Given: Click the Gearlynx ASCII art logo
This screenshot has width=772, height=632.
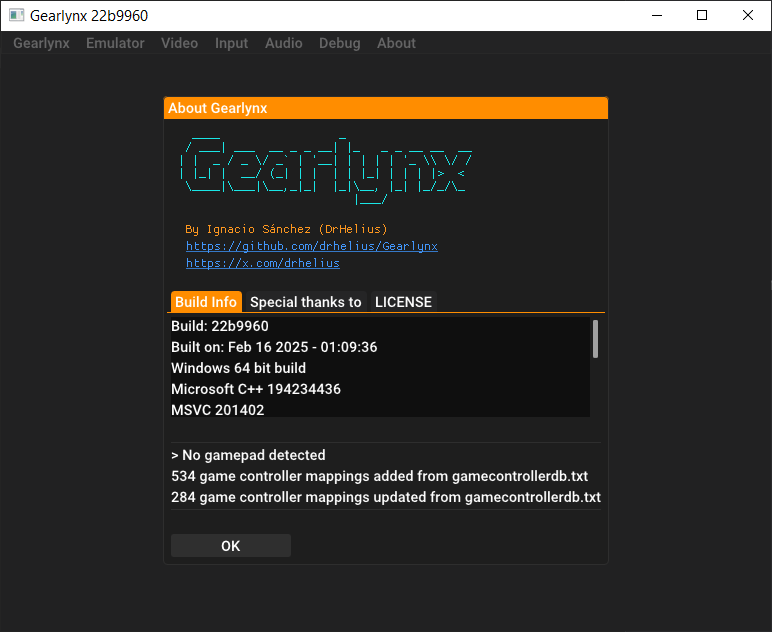Looking at the screenshot, I should coord(327,170).
